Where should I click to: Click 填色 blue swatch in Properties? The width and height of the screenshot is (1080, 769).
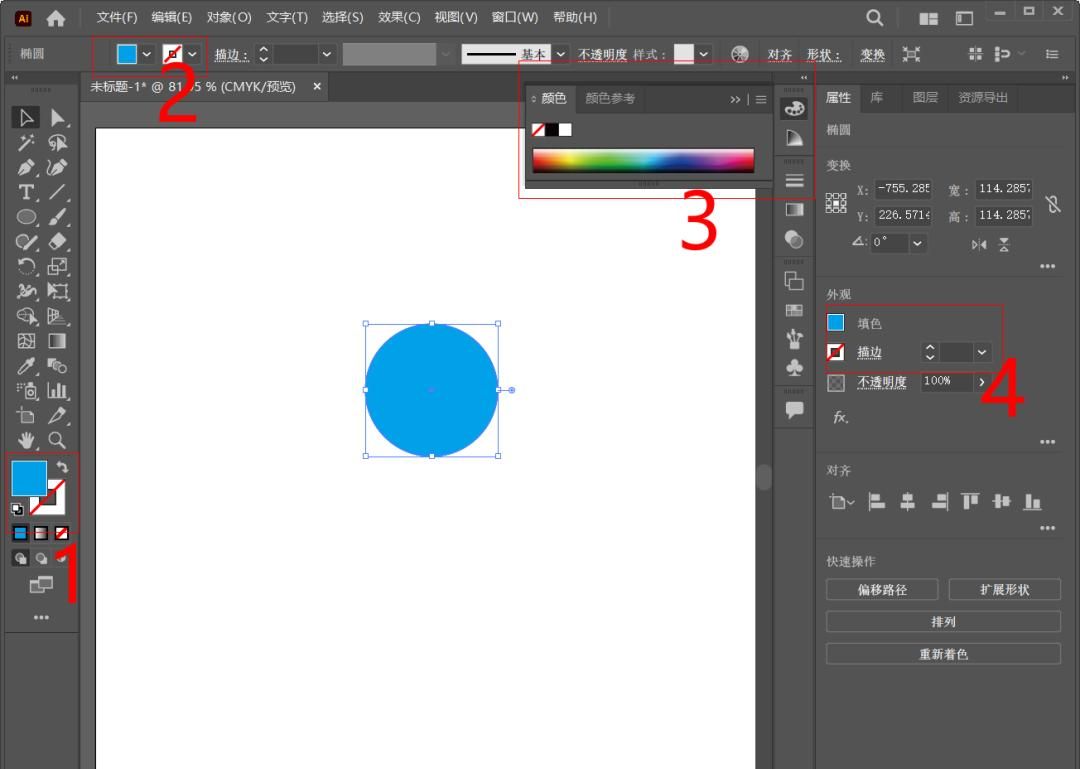coord(835,322)
